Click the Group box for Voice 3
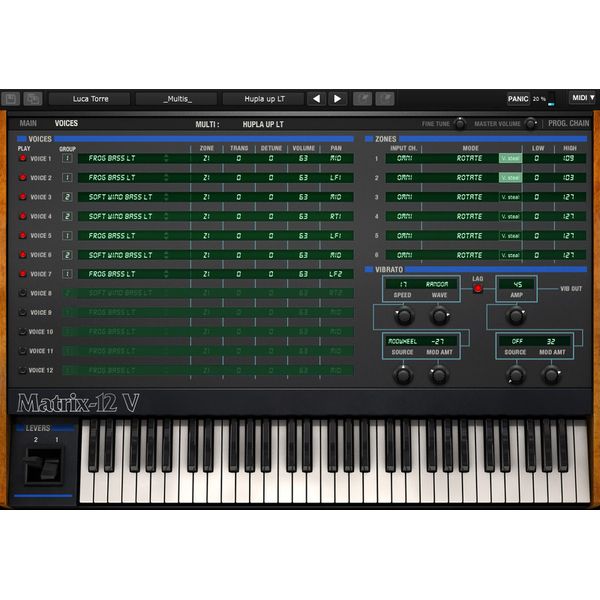The width and height of the screenshot is (600, 600). [67, 197]
